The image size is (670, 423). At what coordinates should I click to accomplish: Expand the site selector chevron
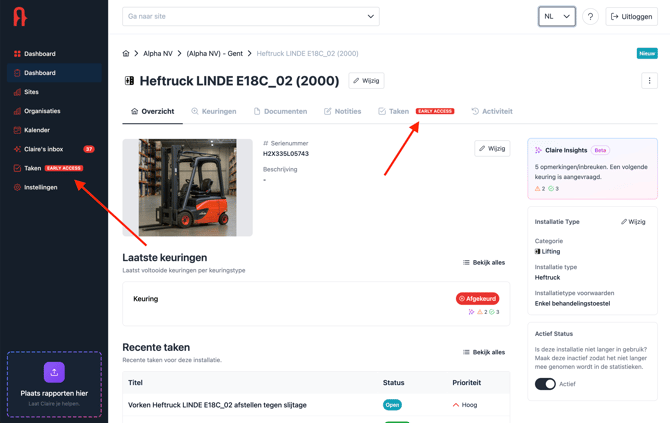tap(370, 17)
